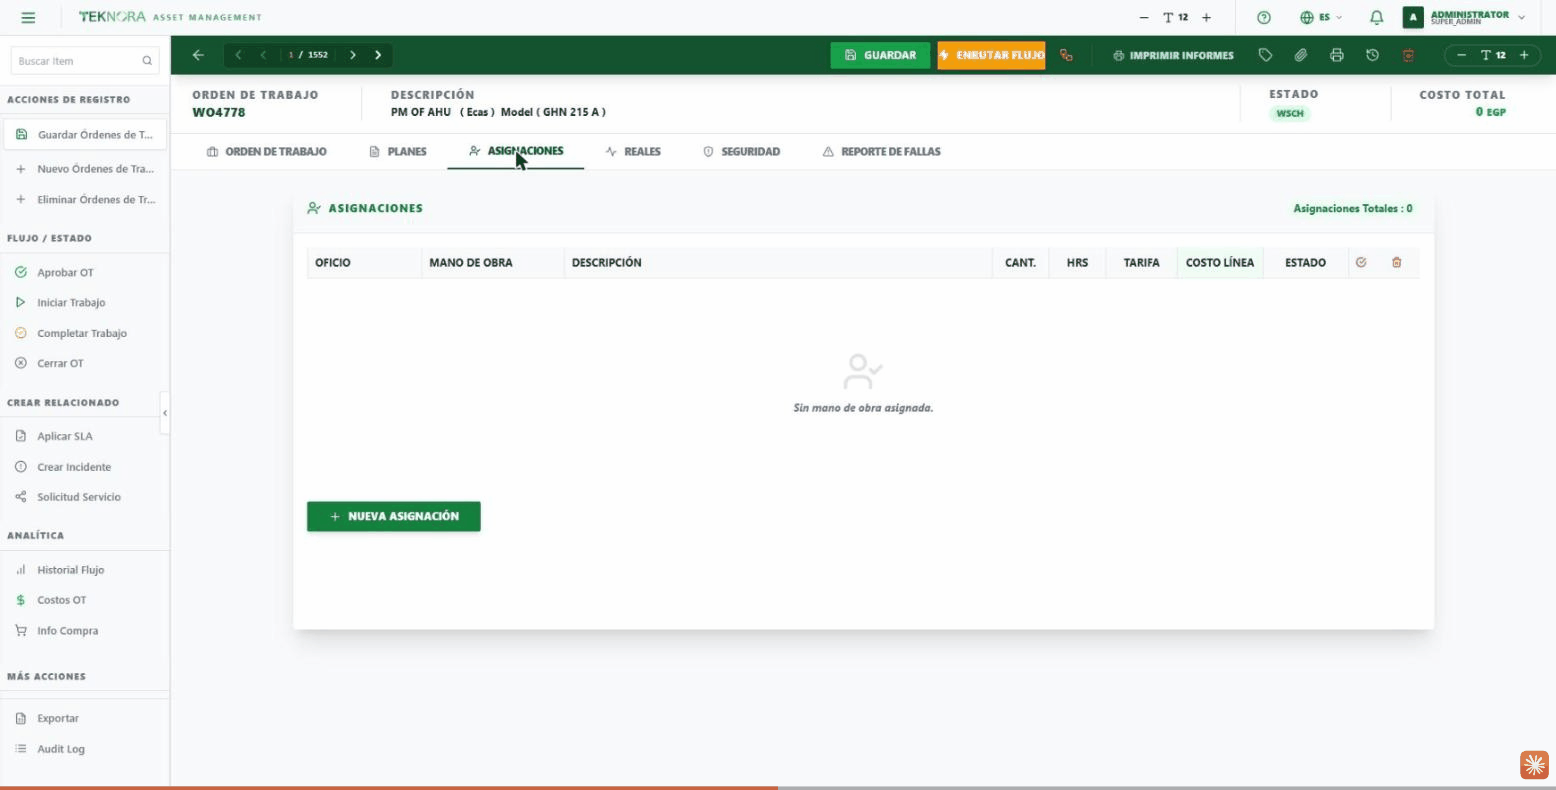
Task: Click the Guardar button
Action: pos(880,55)
